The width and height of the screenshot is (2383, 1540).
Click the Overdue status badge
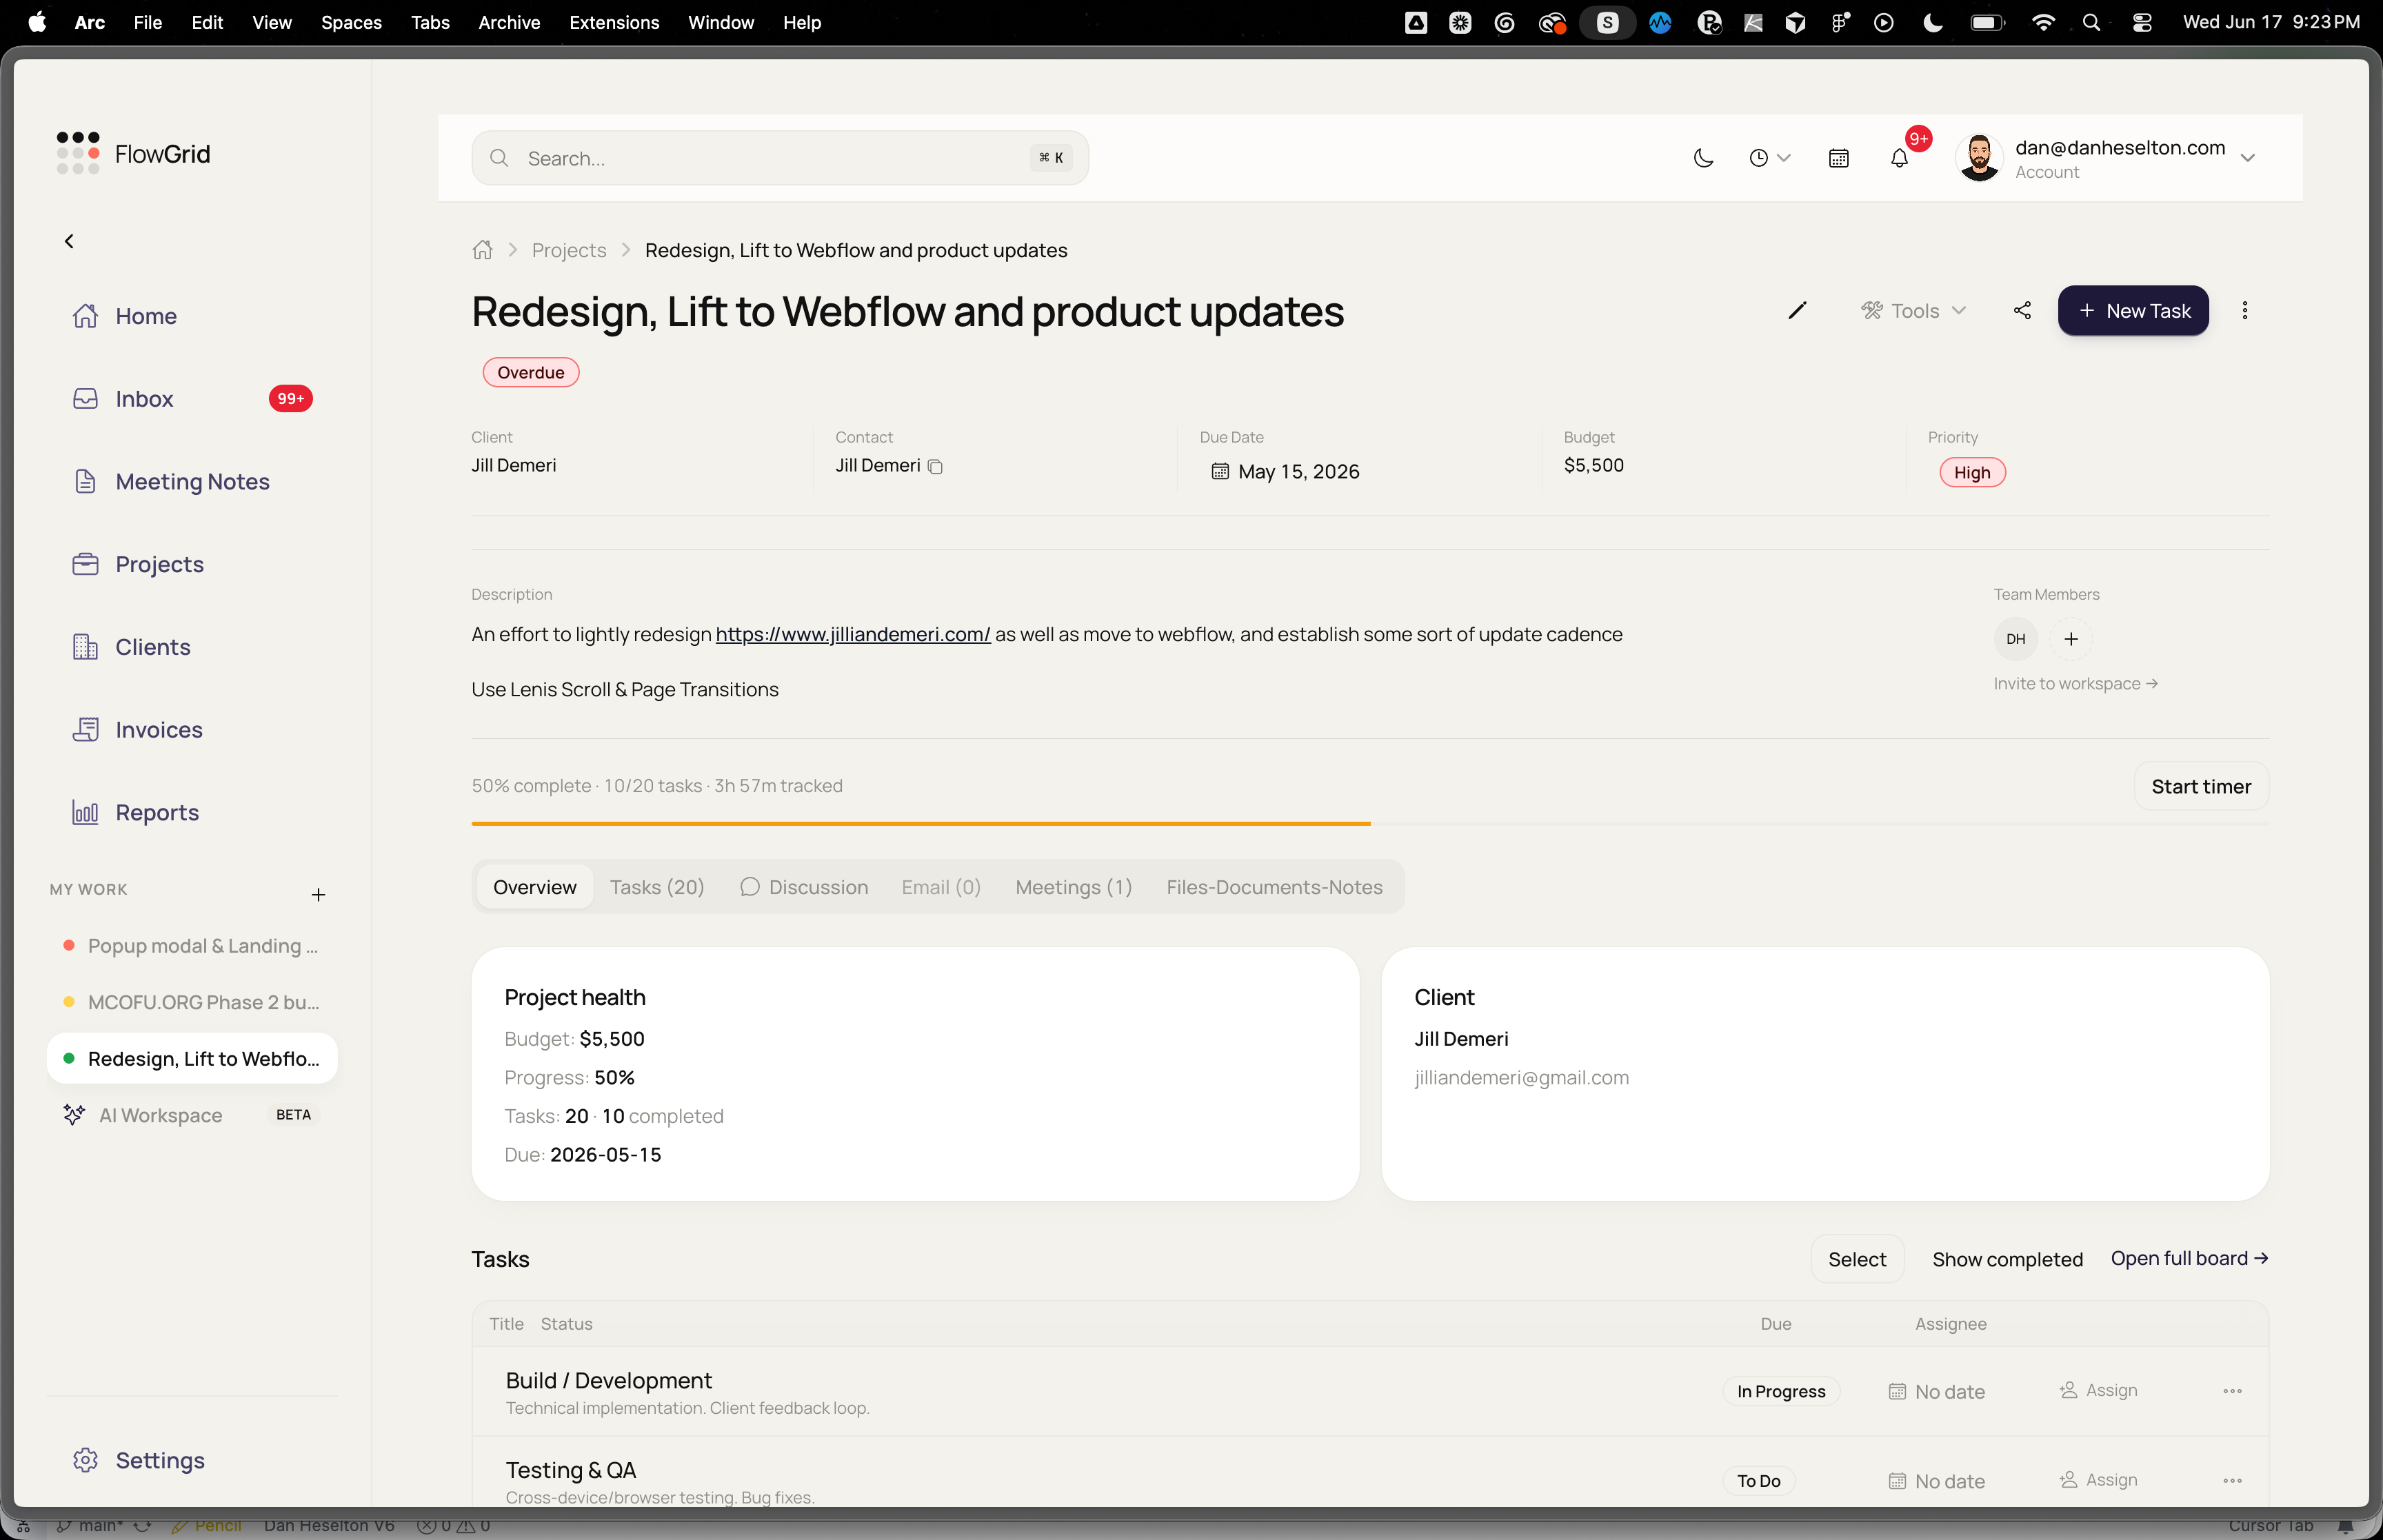click(531, 372)
